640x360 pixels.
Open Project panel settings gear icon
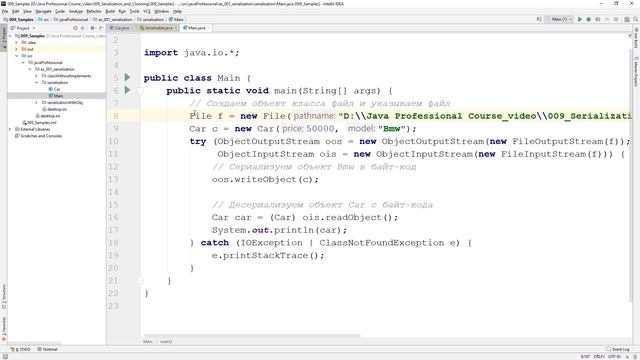pyautogui.click(x=92, y=28)
